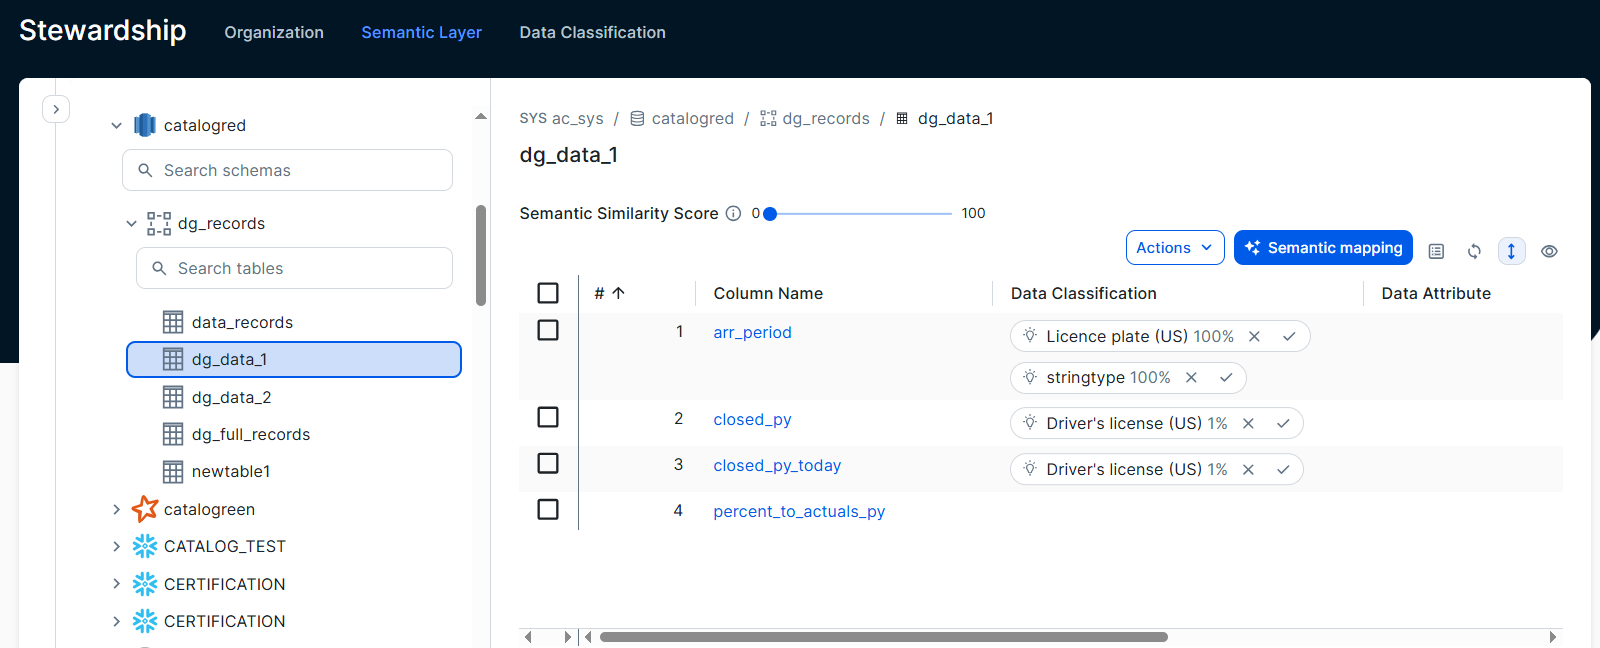
Task: Click the Semantic Similarity Score info icon
Action: pos(733,213)
